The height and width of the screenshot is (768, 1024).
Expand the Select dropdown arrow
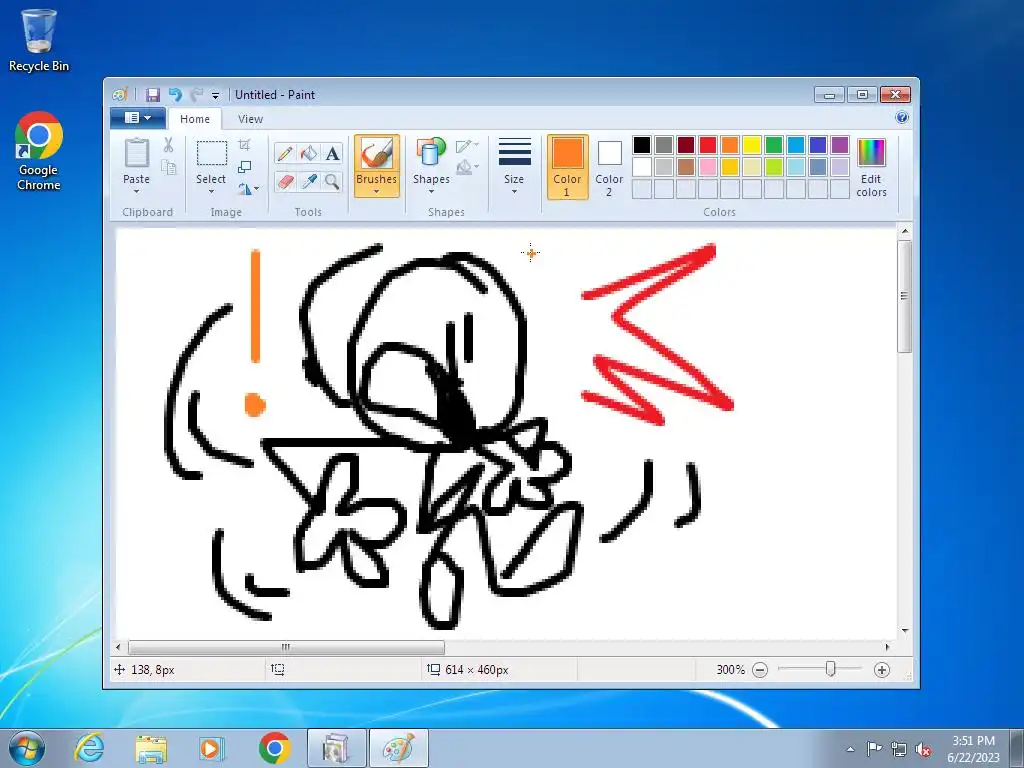tap(212, 192)
